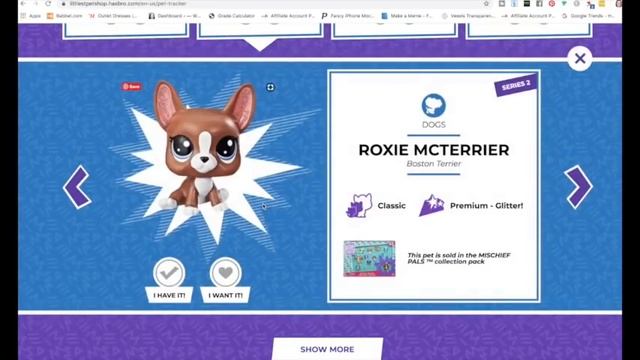
Task: Click the browser address bar
Action: (269, 4)
